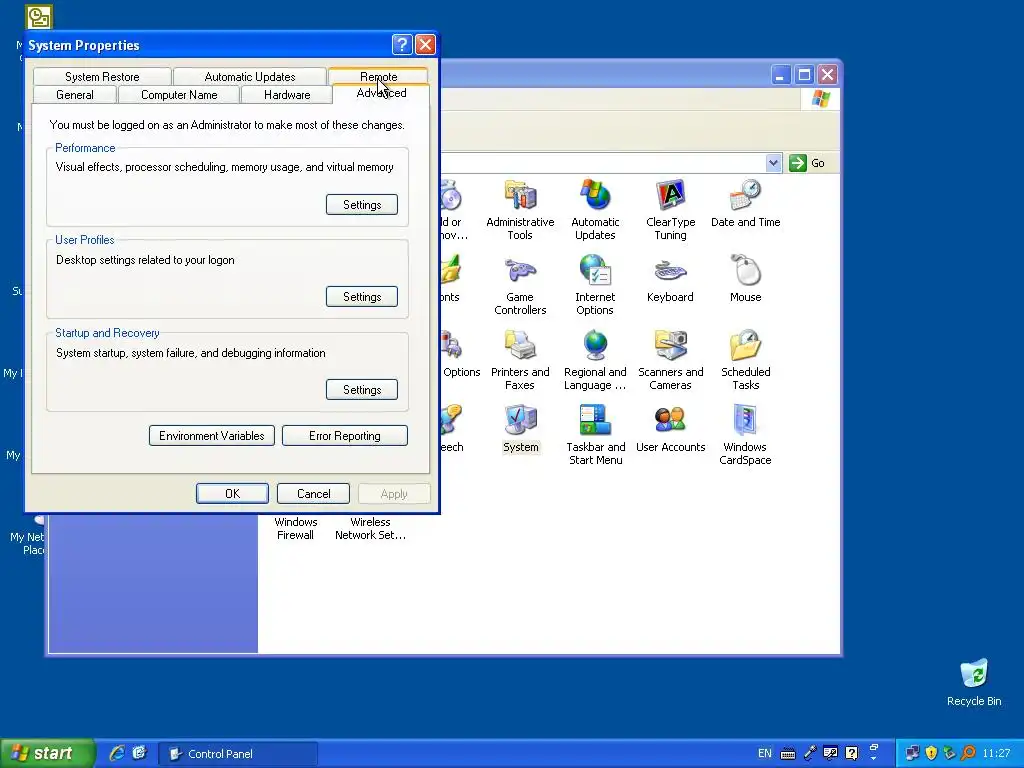This screenshot has width=1024, height=768.
Task: Click the Go button in address bar
Action: (808, 163)
